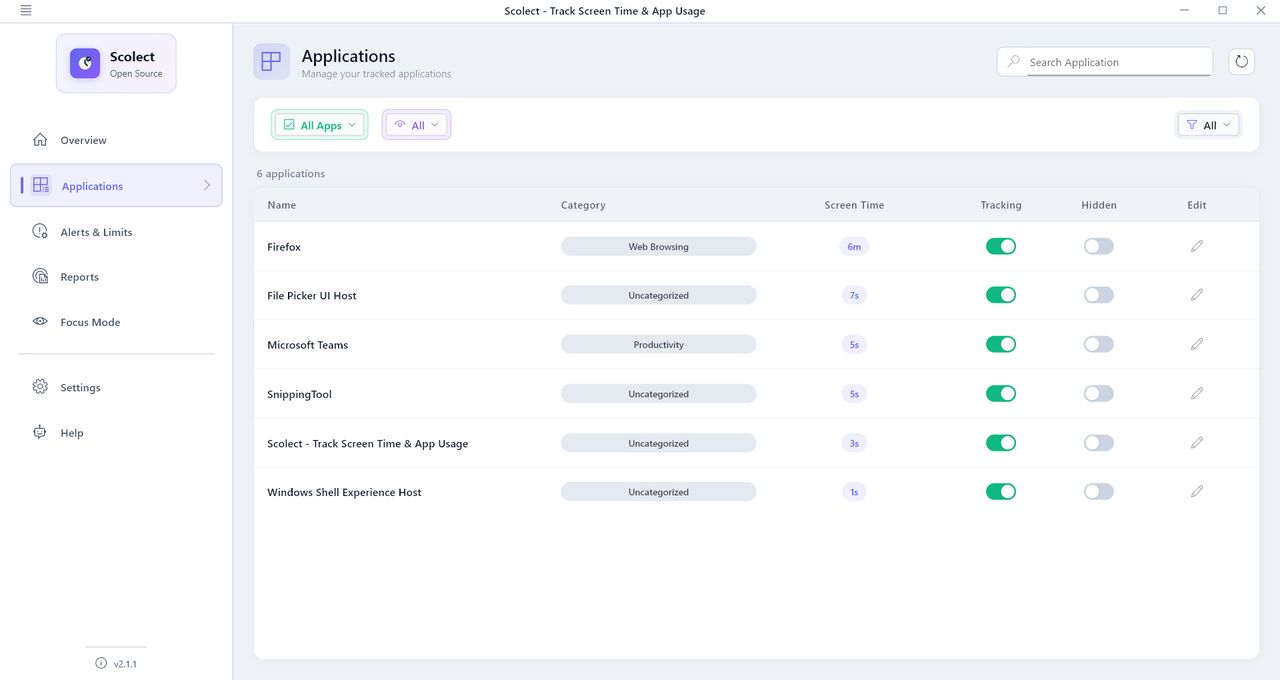Click the Scolect logo icon
Screen dimensions: 1280x680
coord(85,63)
